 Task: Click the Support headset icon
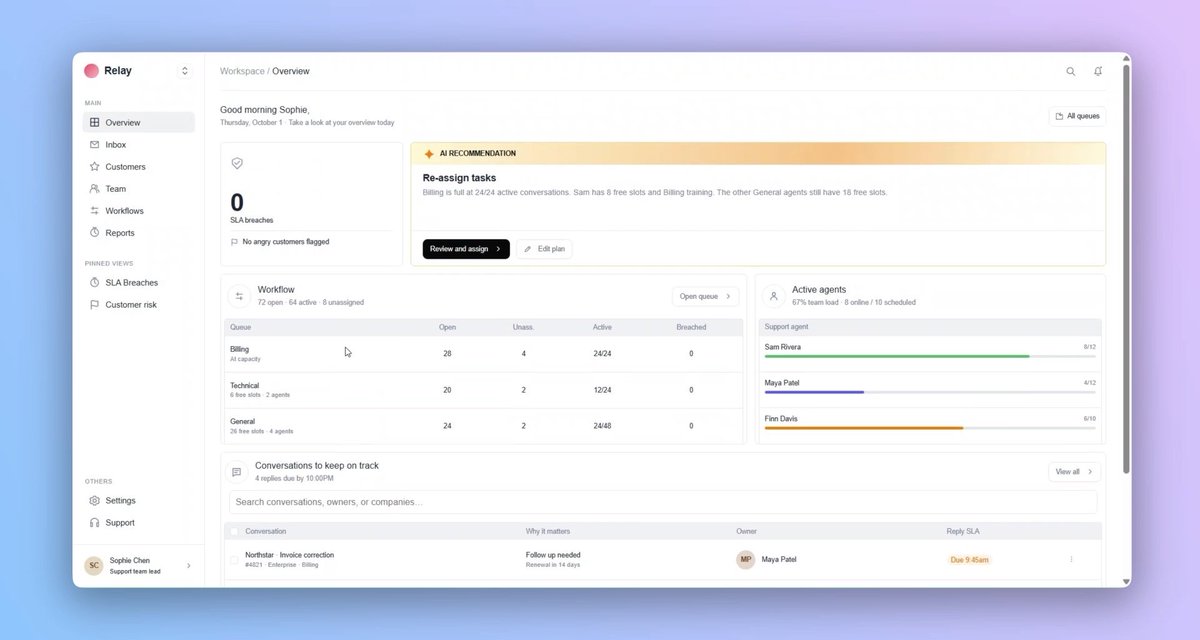[94, 523]
